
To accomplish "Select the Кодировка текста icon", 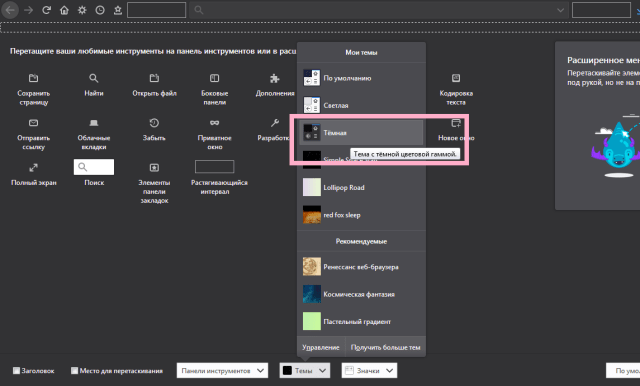I will 456,78.
